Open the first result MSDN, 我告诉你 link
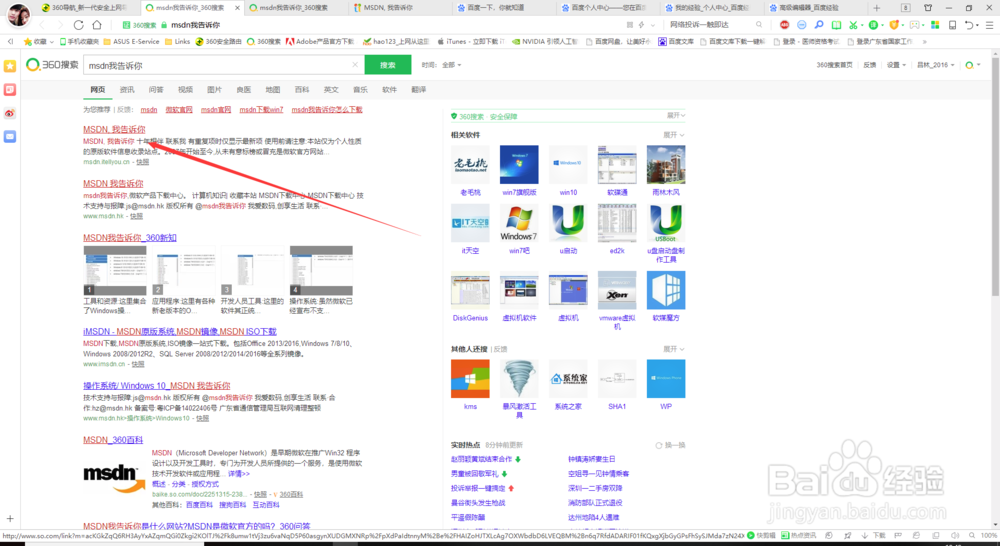This screenshot has width=1000, height=546. (114, 129)
